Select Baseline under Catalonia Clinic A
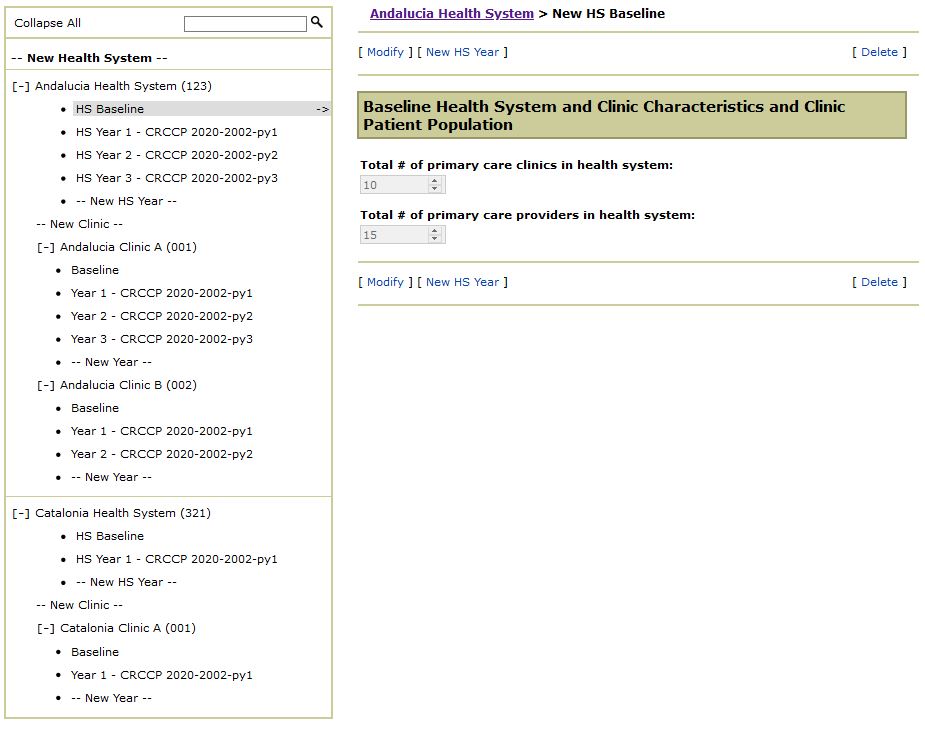Viewport: 925px width, 735px height. pyautogui.click(x=95, y=652)
